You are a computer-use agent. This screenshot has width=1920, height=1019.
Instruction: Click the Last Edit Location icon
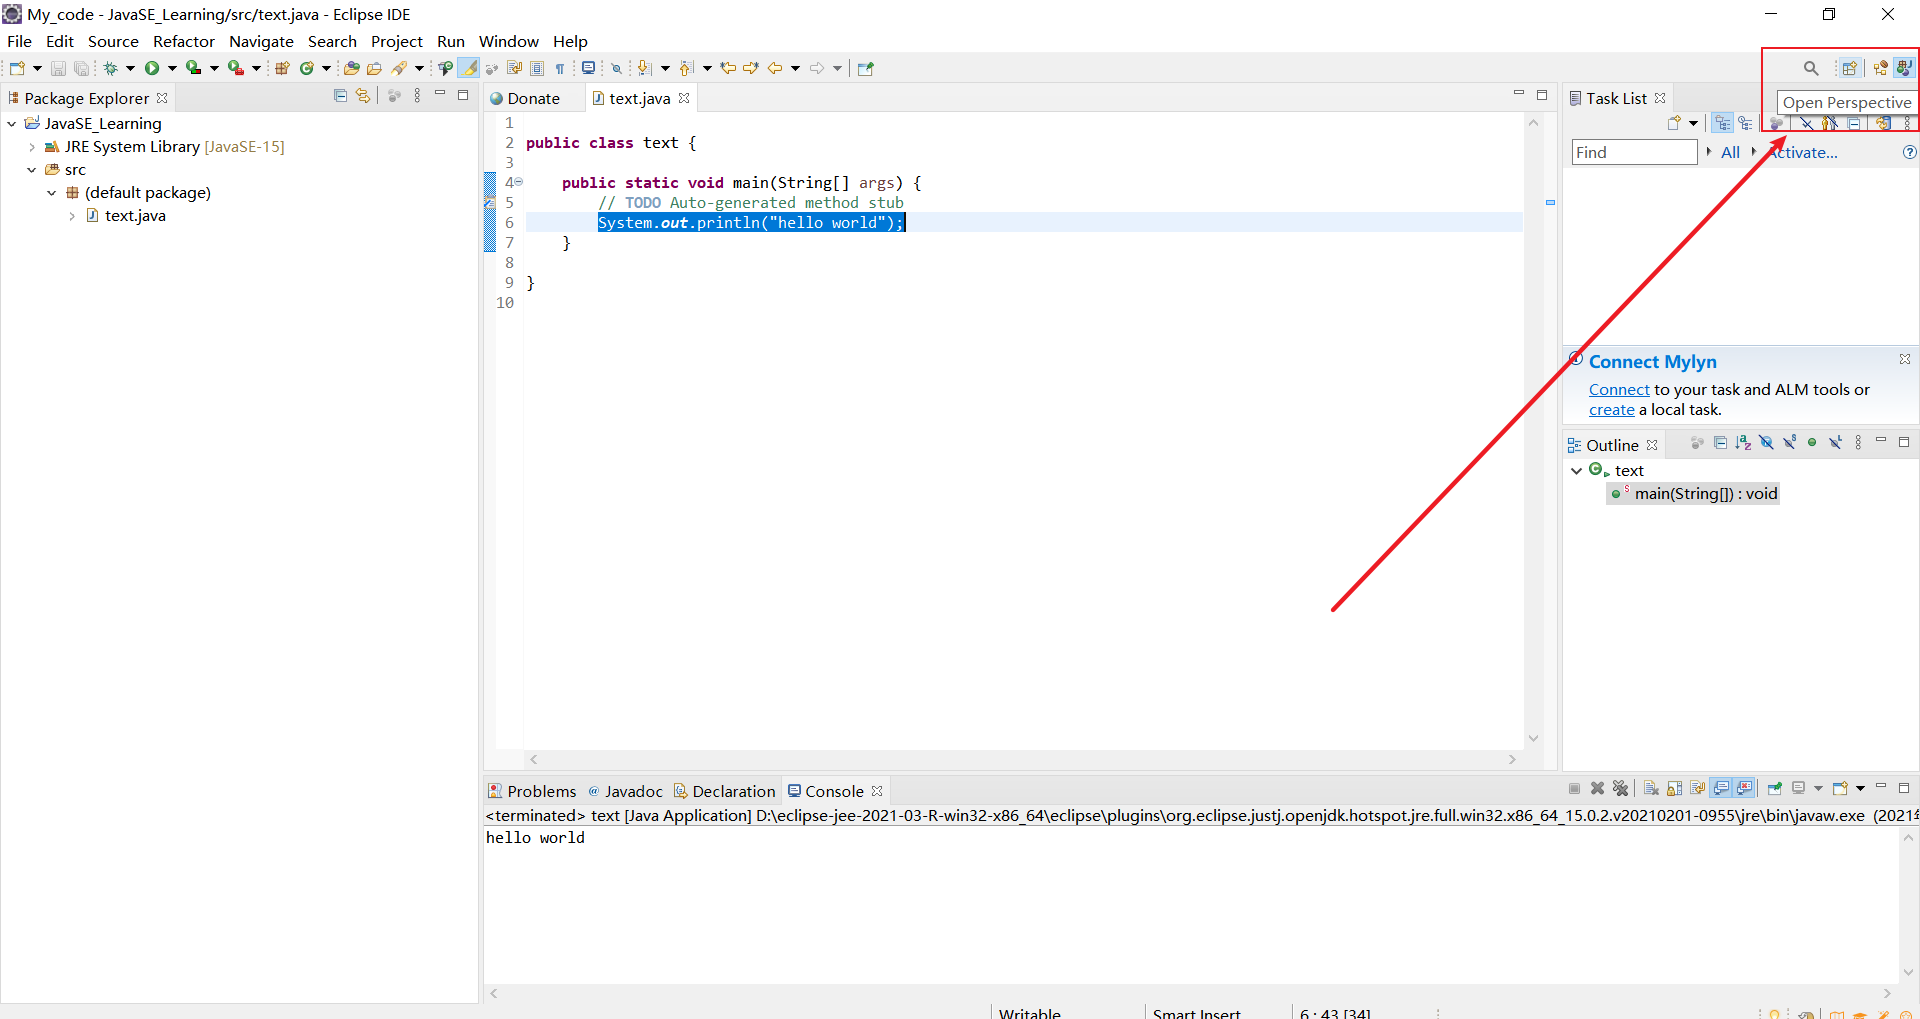tap(728, 68)
